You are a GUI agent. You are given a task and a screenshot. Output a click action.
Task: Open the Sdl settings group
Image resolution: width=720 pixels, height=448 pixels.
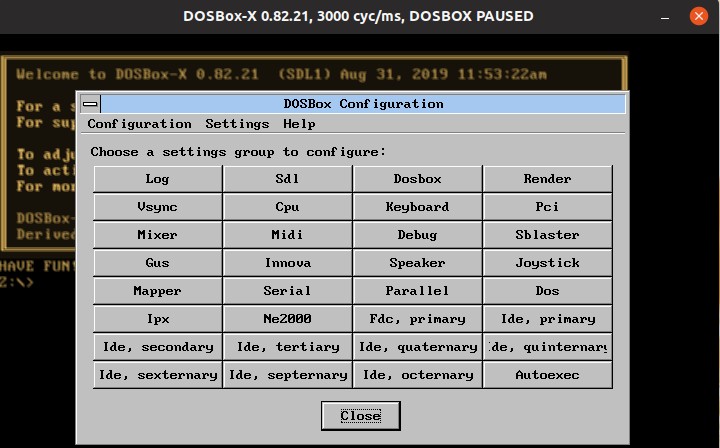point(287,179)
